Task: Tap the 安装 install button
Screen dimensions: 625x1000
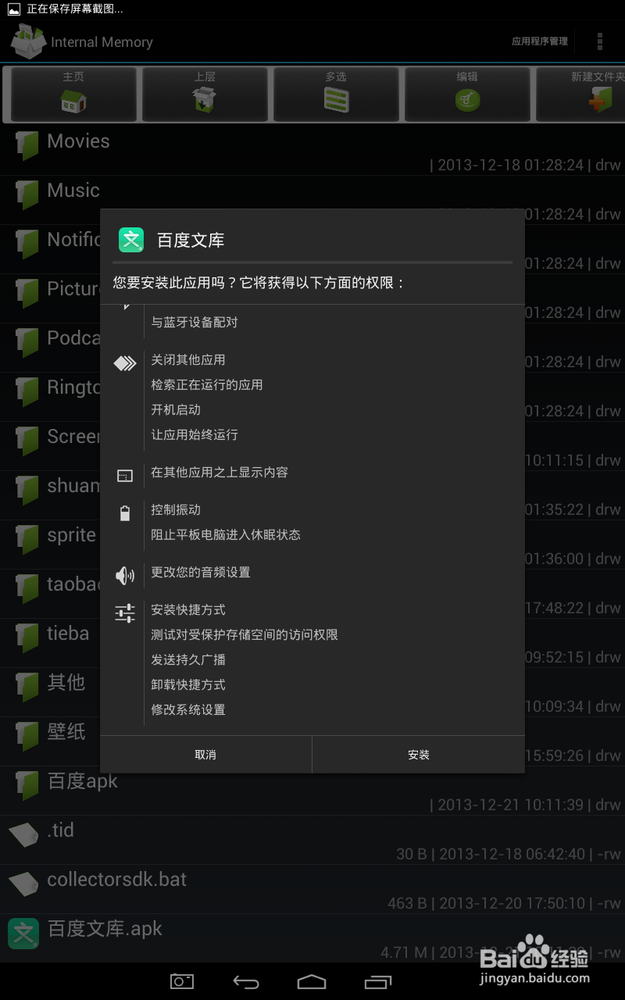Action: [418, 754]
